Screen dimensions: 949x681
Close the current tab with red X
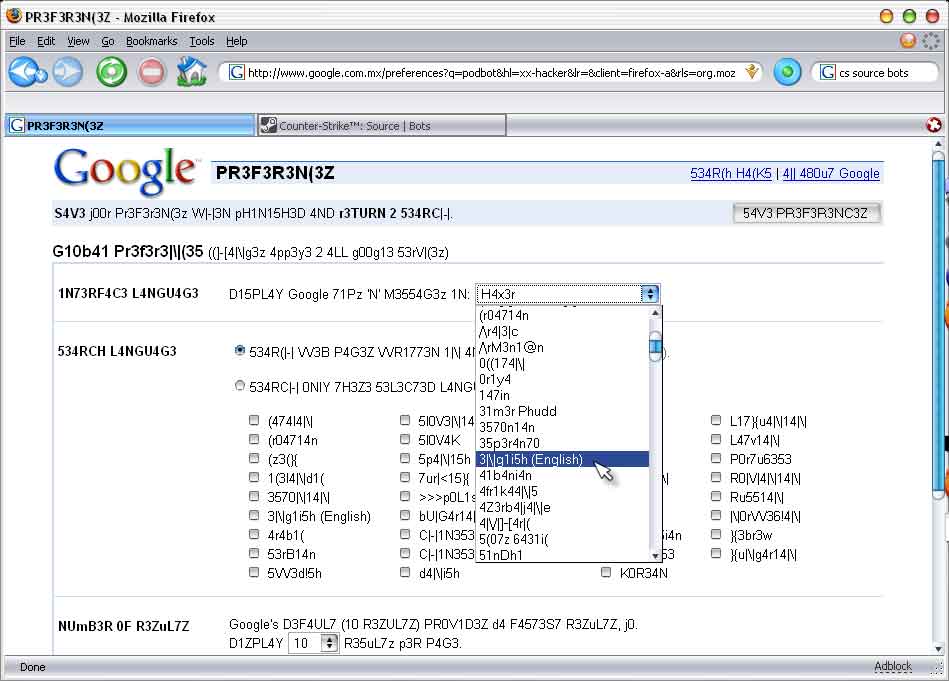933,125
